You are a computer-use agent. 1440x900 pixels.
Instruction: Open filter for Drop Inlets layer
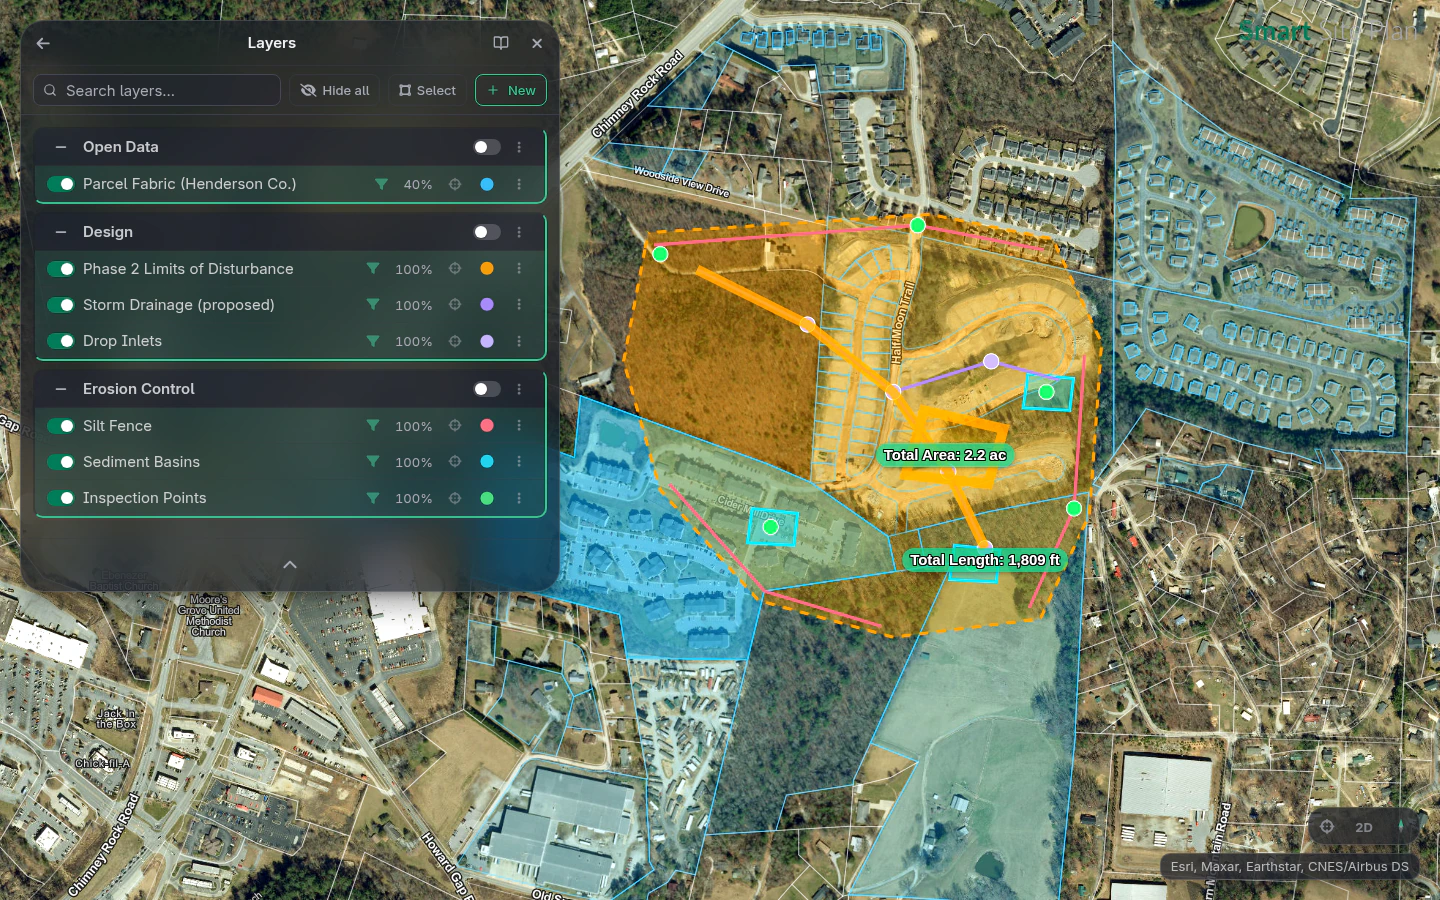(x=373, y=341)
